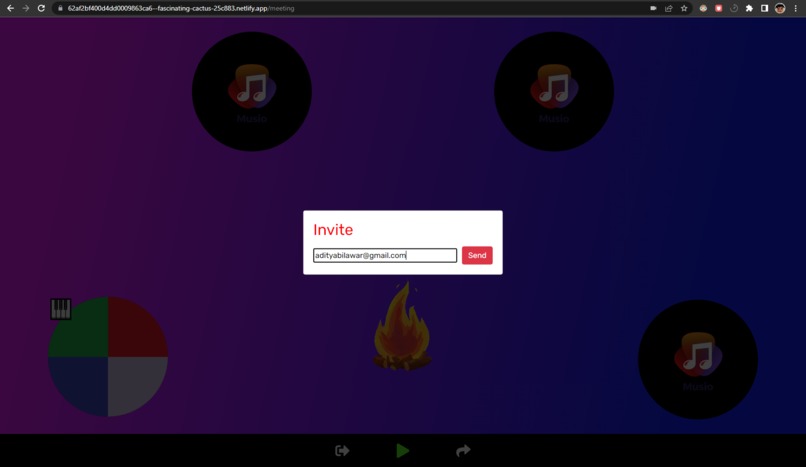Select the green quadrant of the color wheel
This screenshot has height=467, width=806.
82,330
